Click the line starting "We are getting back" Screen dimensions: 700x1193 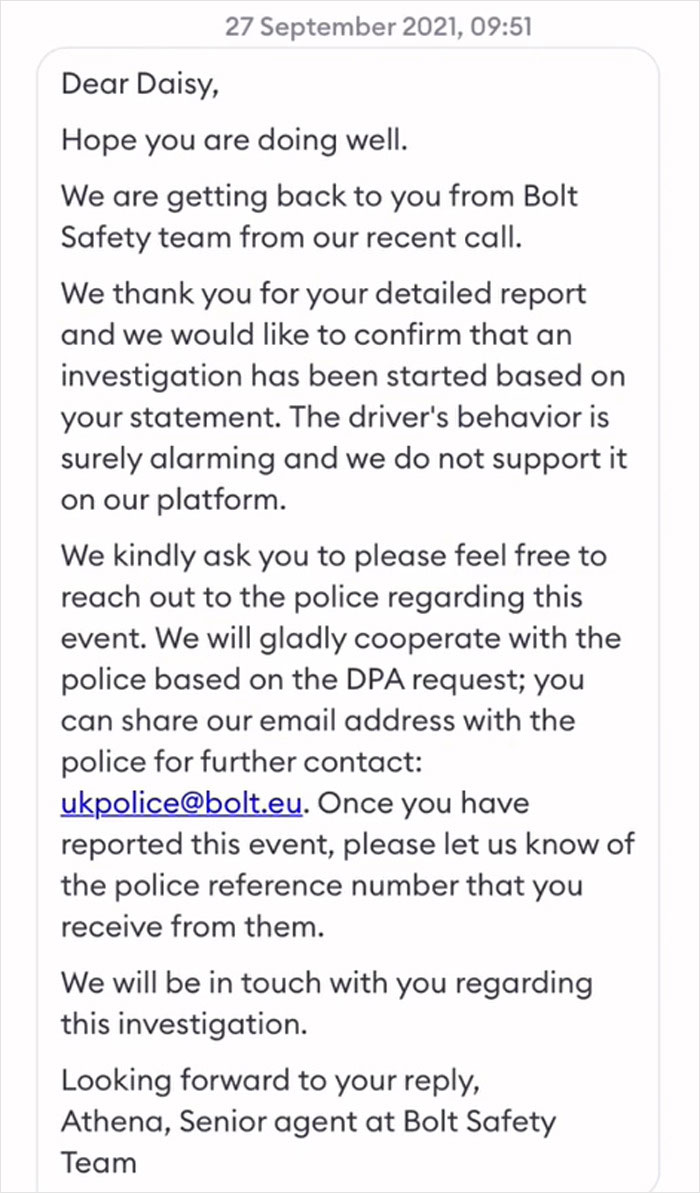point(320,195)
